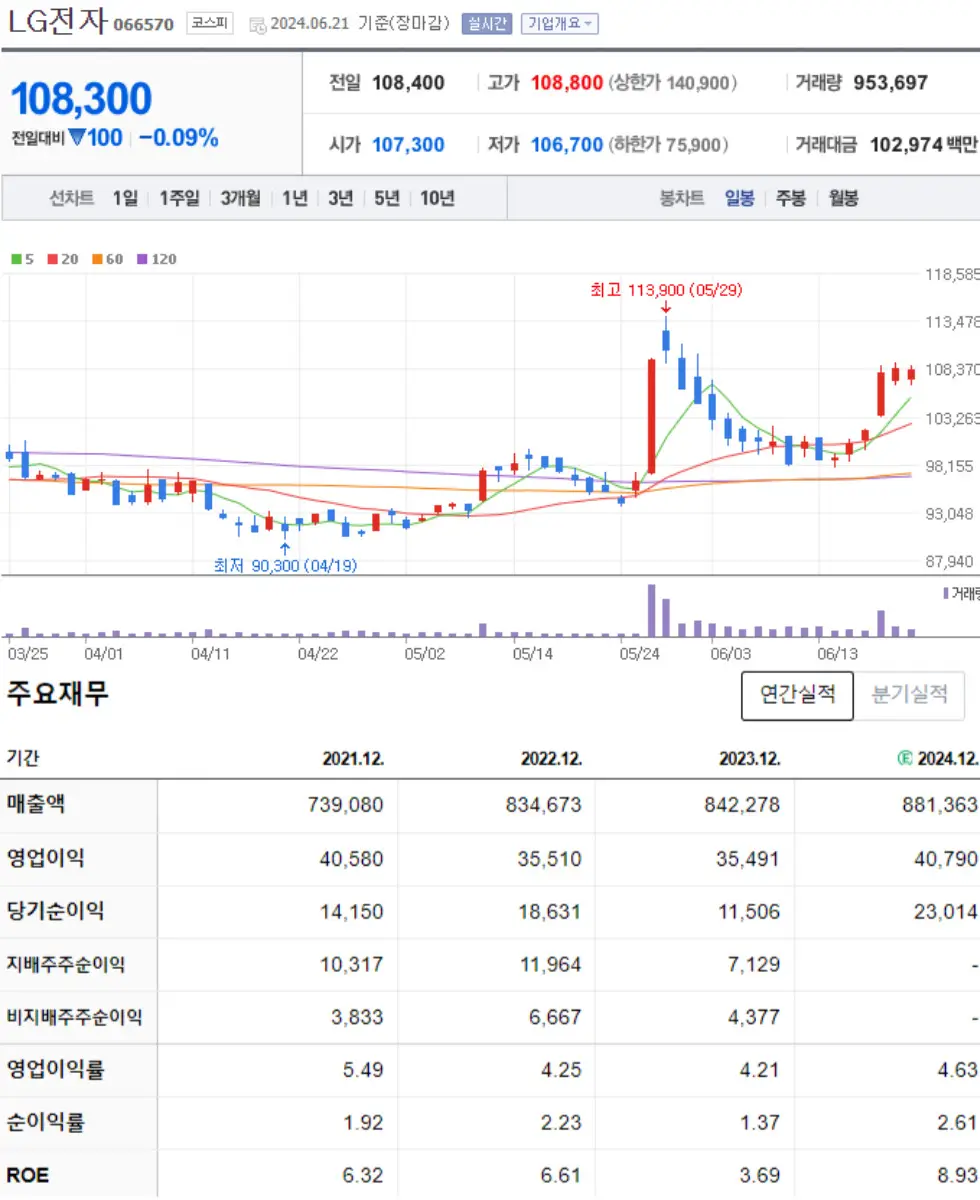This screenshot has width=980, height=1200.
Task: Click the 실시간 badge button
Action: 486,23
